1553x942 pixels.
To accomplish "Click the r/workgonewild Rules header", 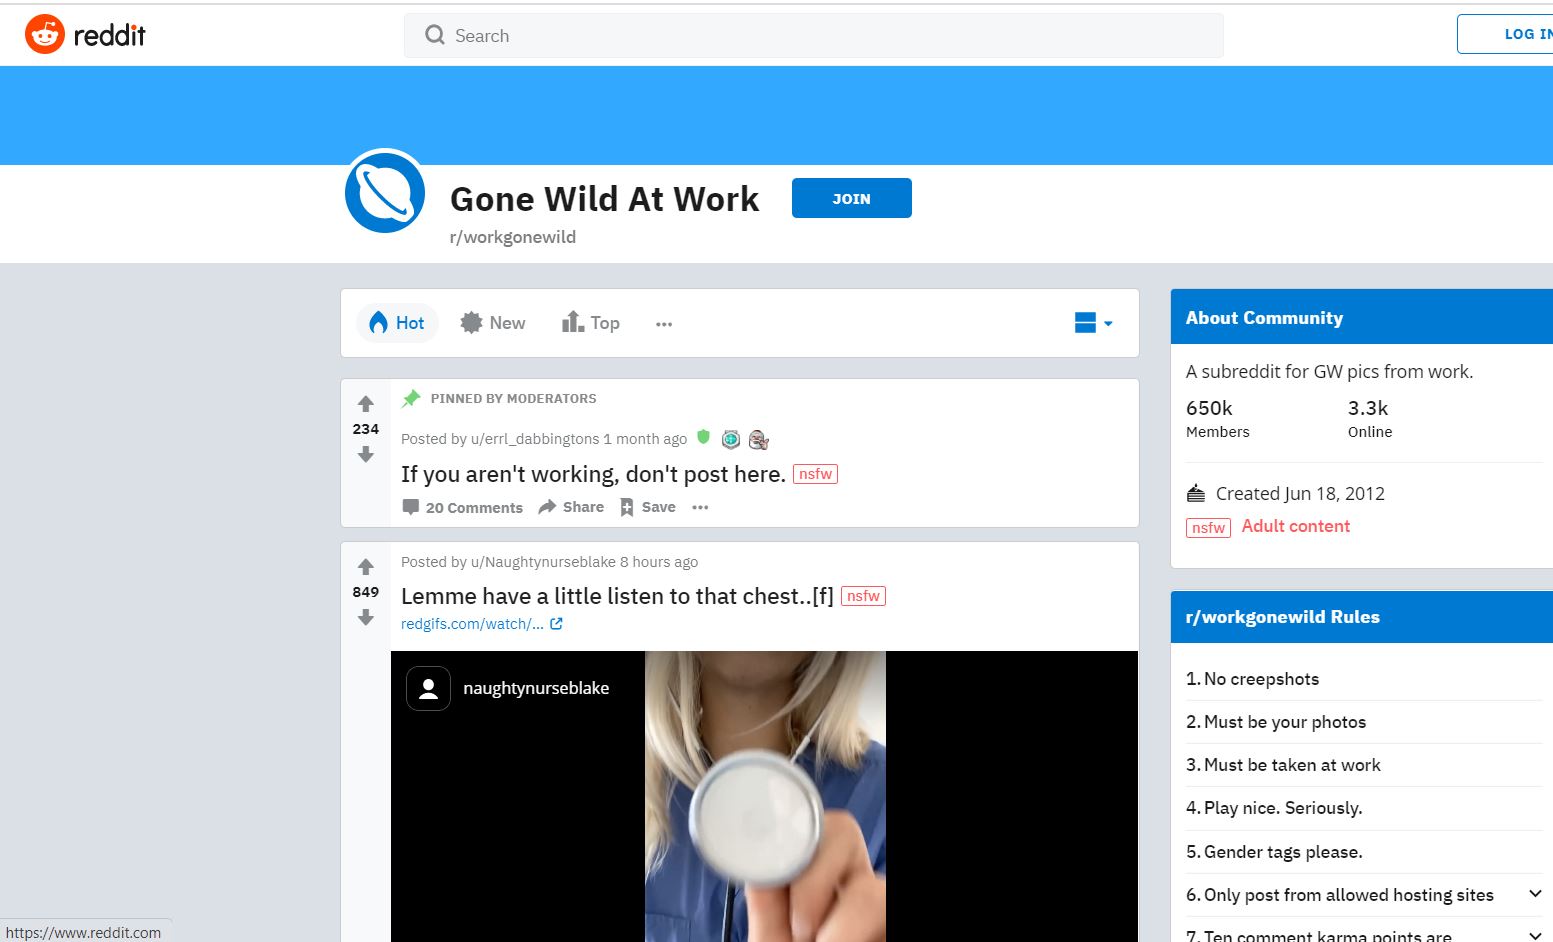I will (1362, 617).
